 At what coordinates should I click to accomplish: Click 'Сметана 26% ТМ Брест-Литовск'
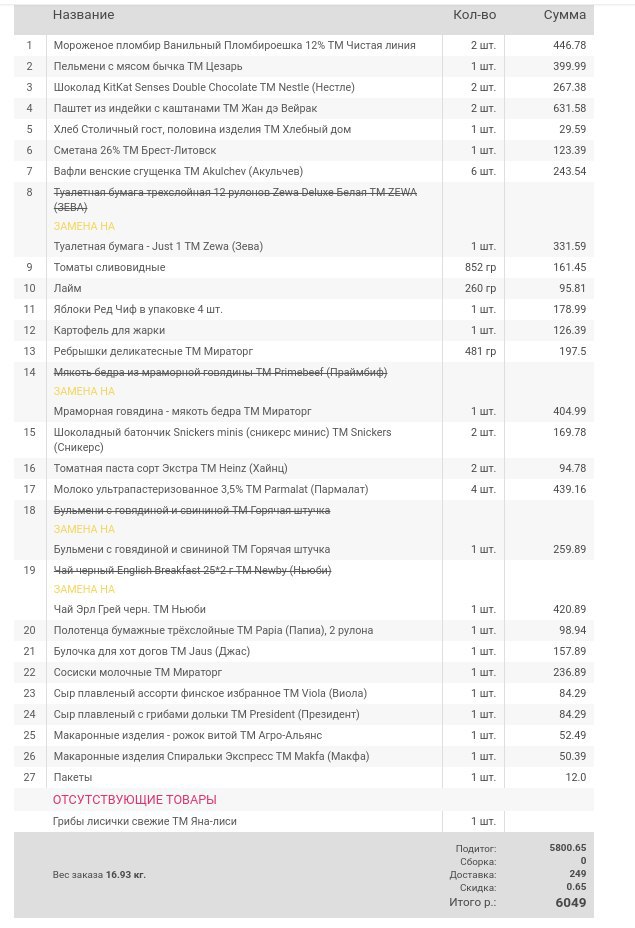click(135, 150)
